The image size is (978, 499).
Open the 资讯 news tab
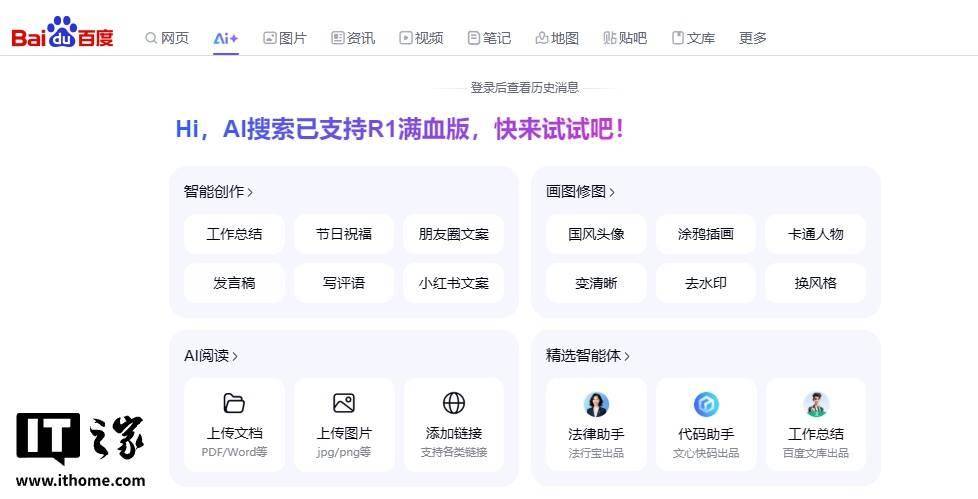coord(353,38)
